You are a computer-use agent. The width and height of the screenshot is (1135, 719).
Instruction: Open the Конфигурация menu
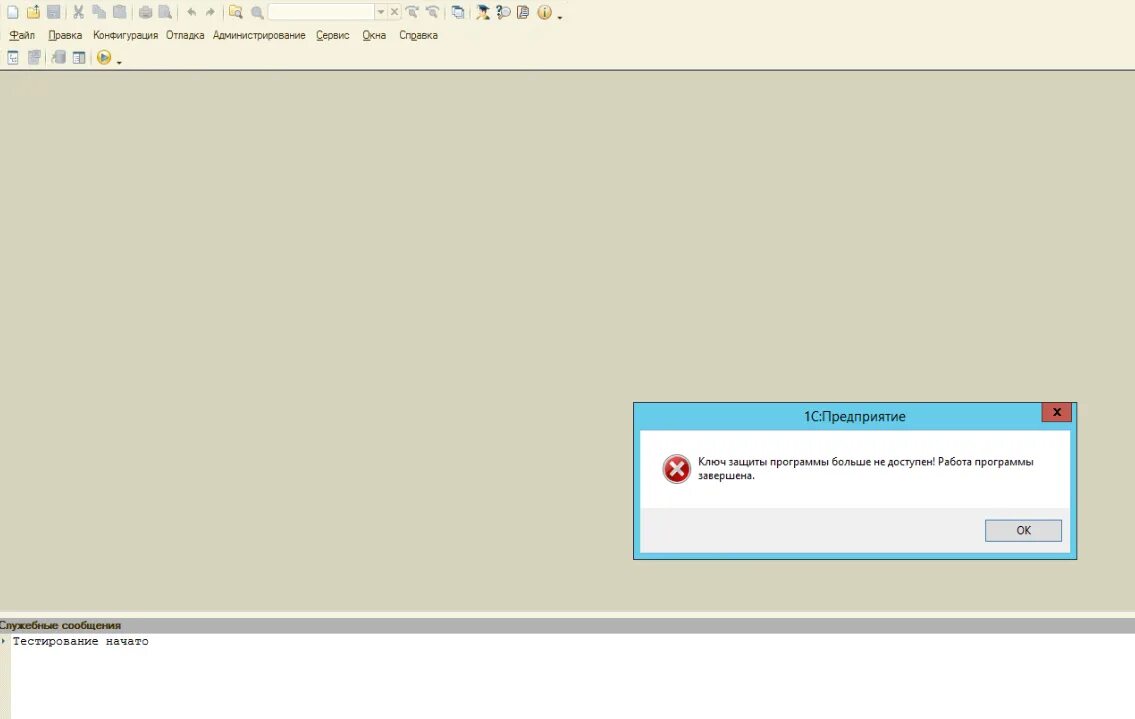125,35
